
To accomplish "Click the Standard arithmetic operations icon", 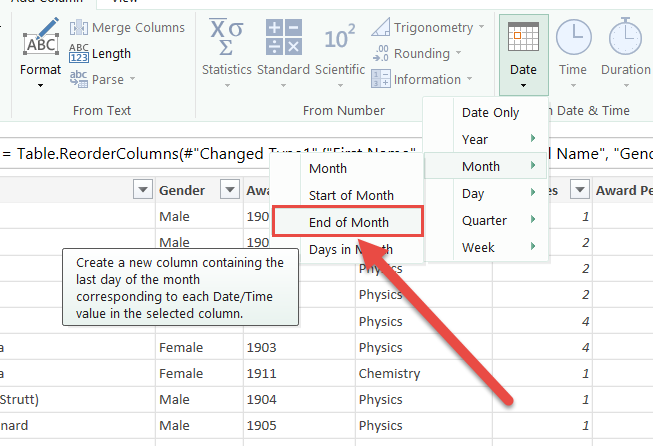I will (x=282, y=38).
